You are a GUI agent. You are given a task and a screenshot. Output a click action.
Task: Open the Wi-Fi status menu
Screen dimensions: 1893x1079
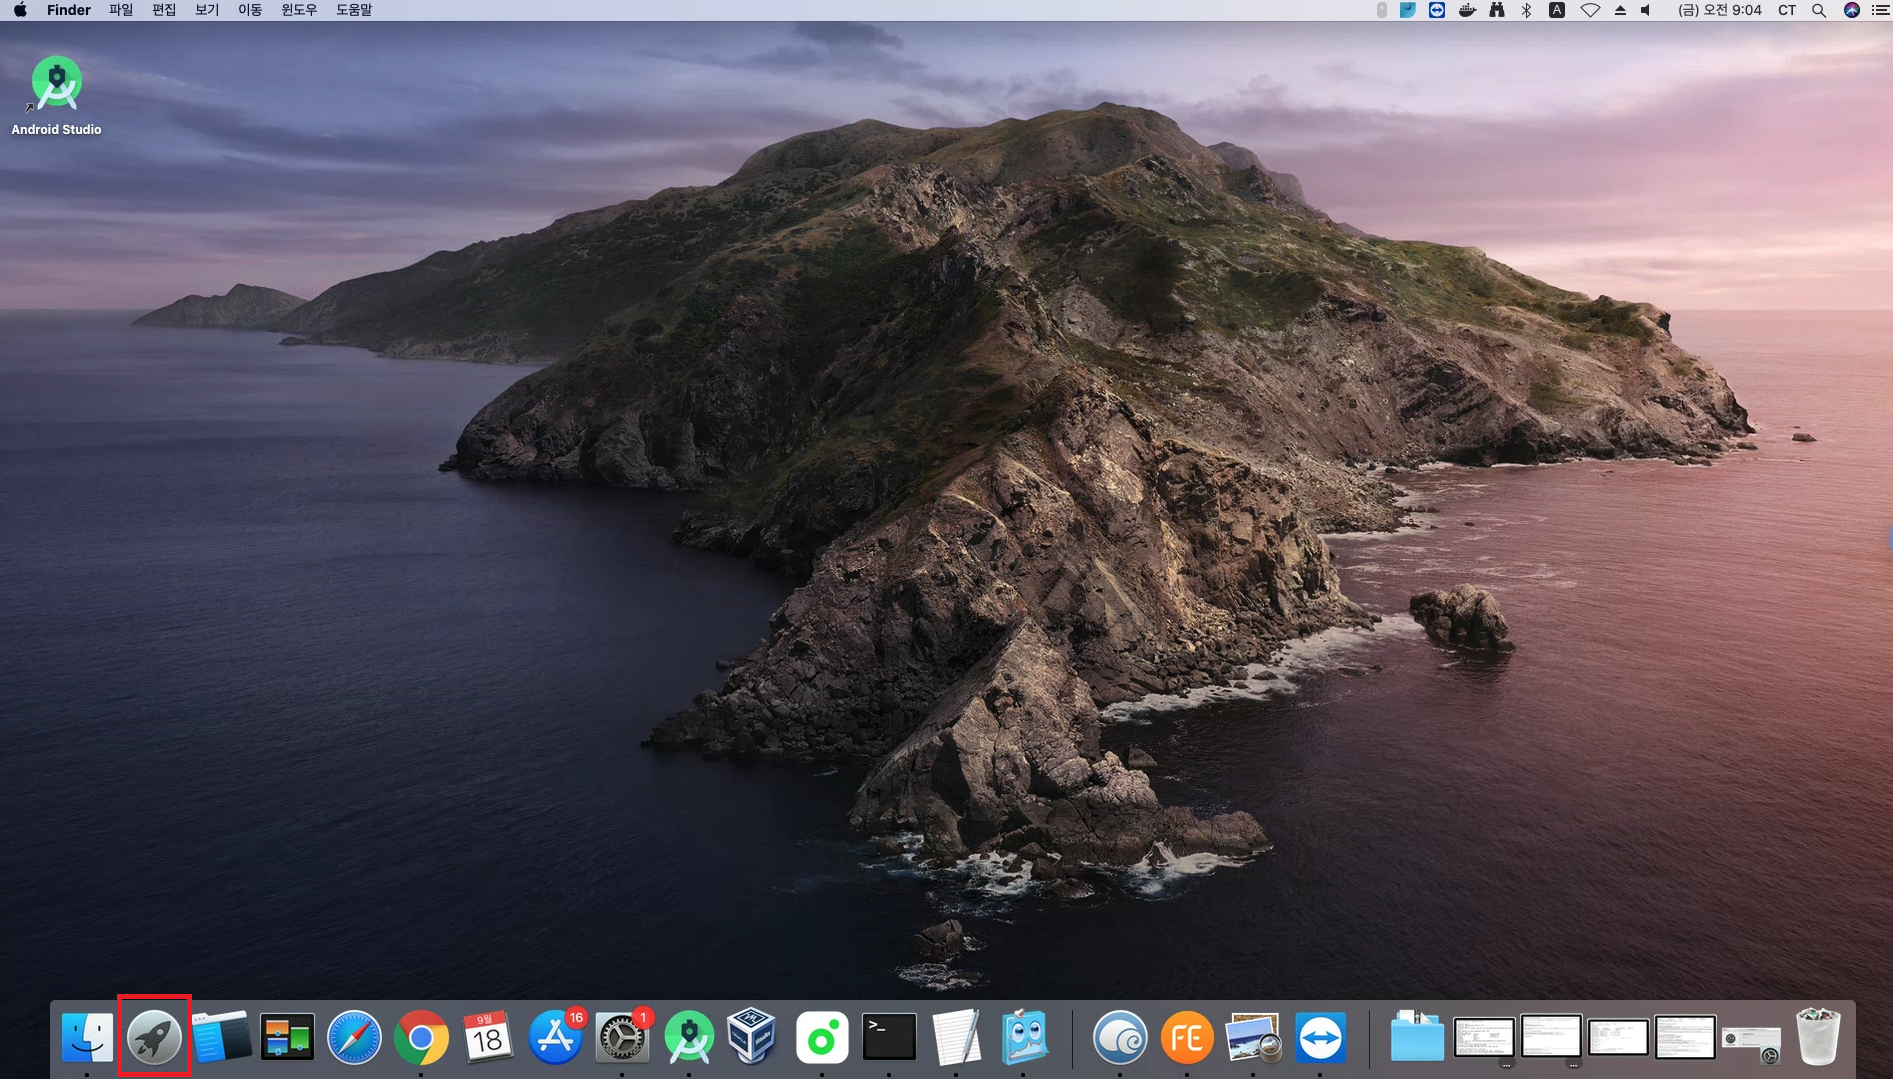point(1590,10)
